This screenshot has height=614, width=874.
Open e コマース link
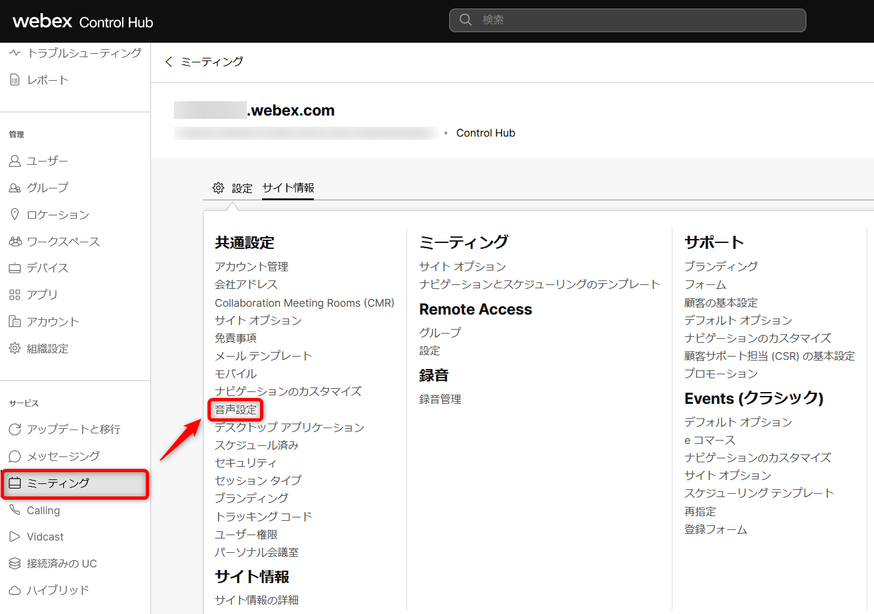(710, 440)
